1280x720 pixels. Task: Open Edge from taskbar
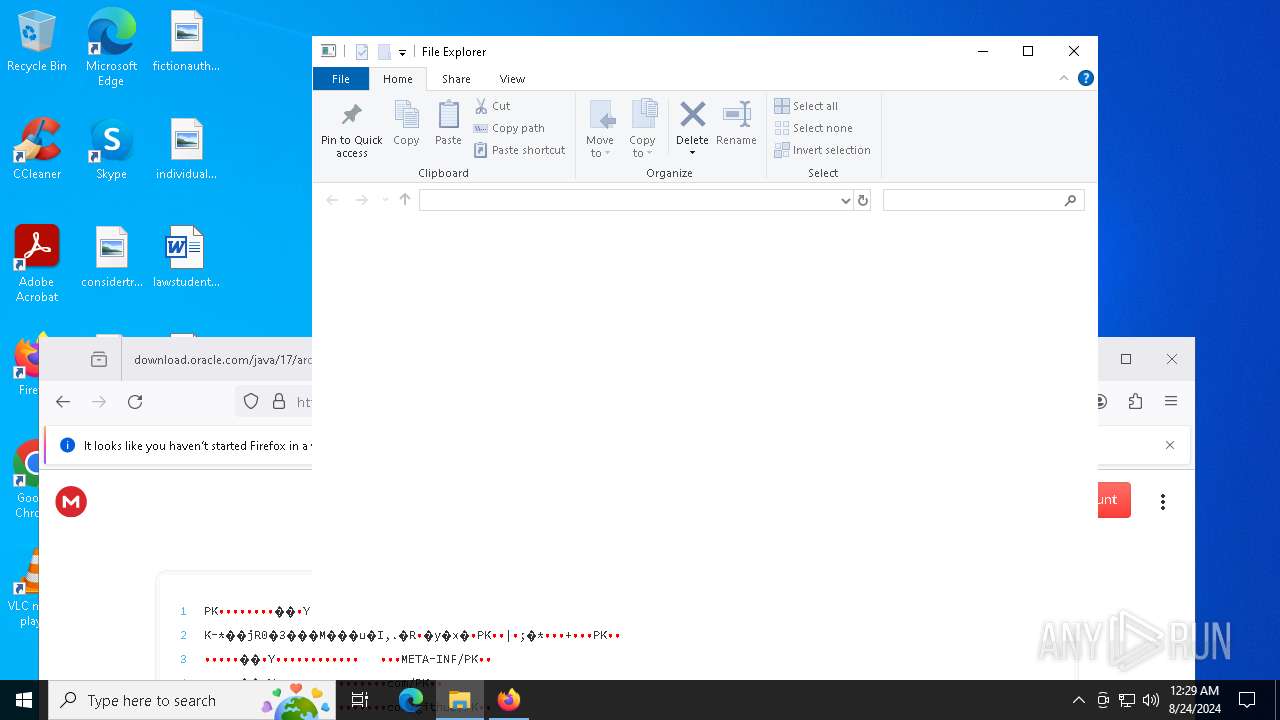pos(411,700)
